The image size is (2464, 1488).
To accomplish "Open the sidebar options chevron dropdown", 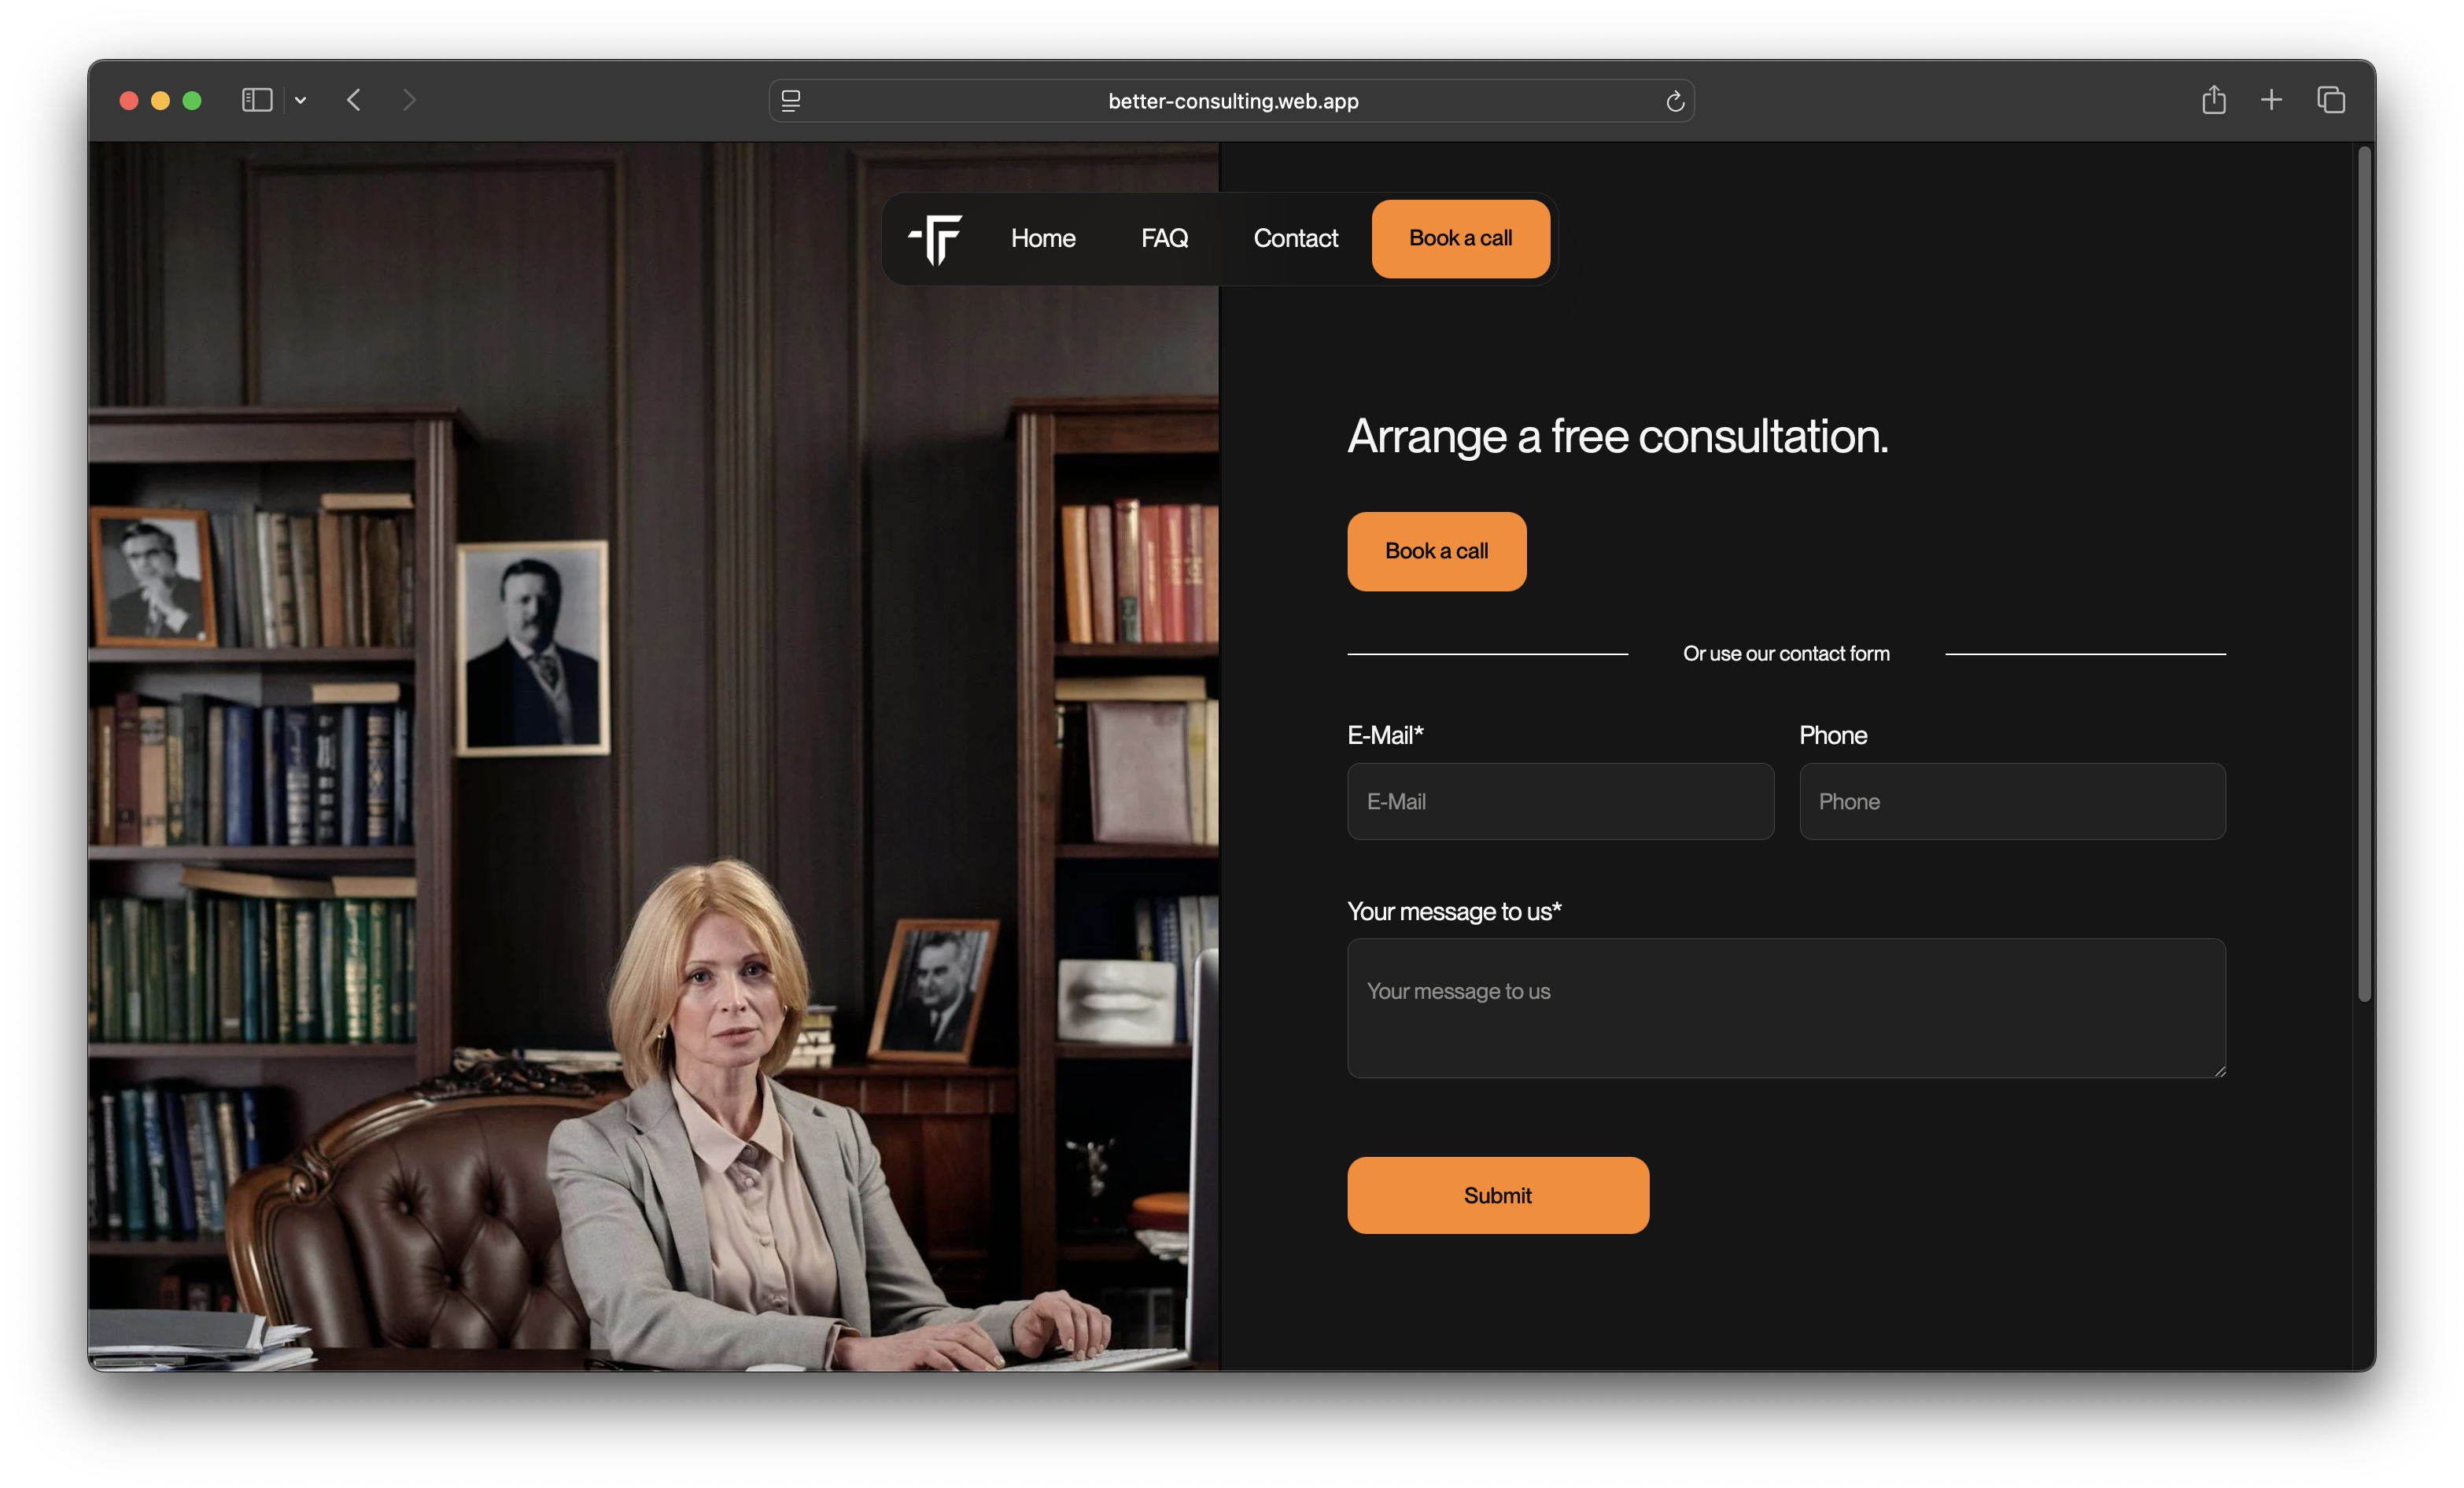I will [300, 100].
